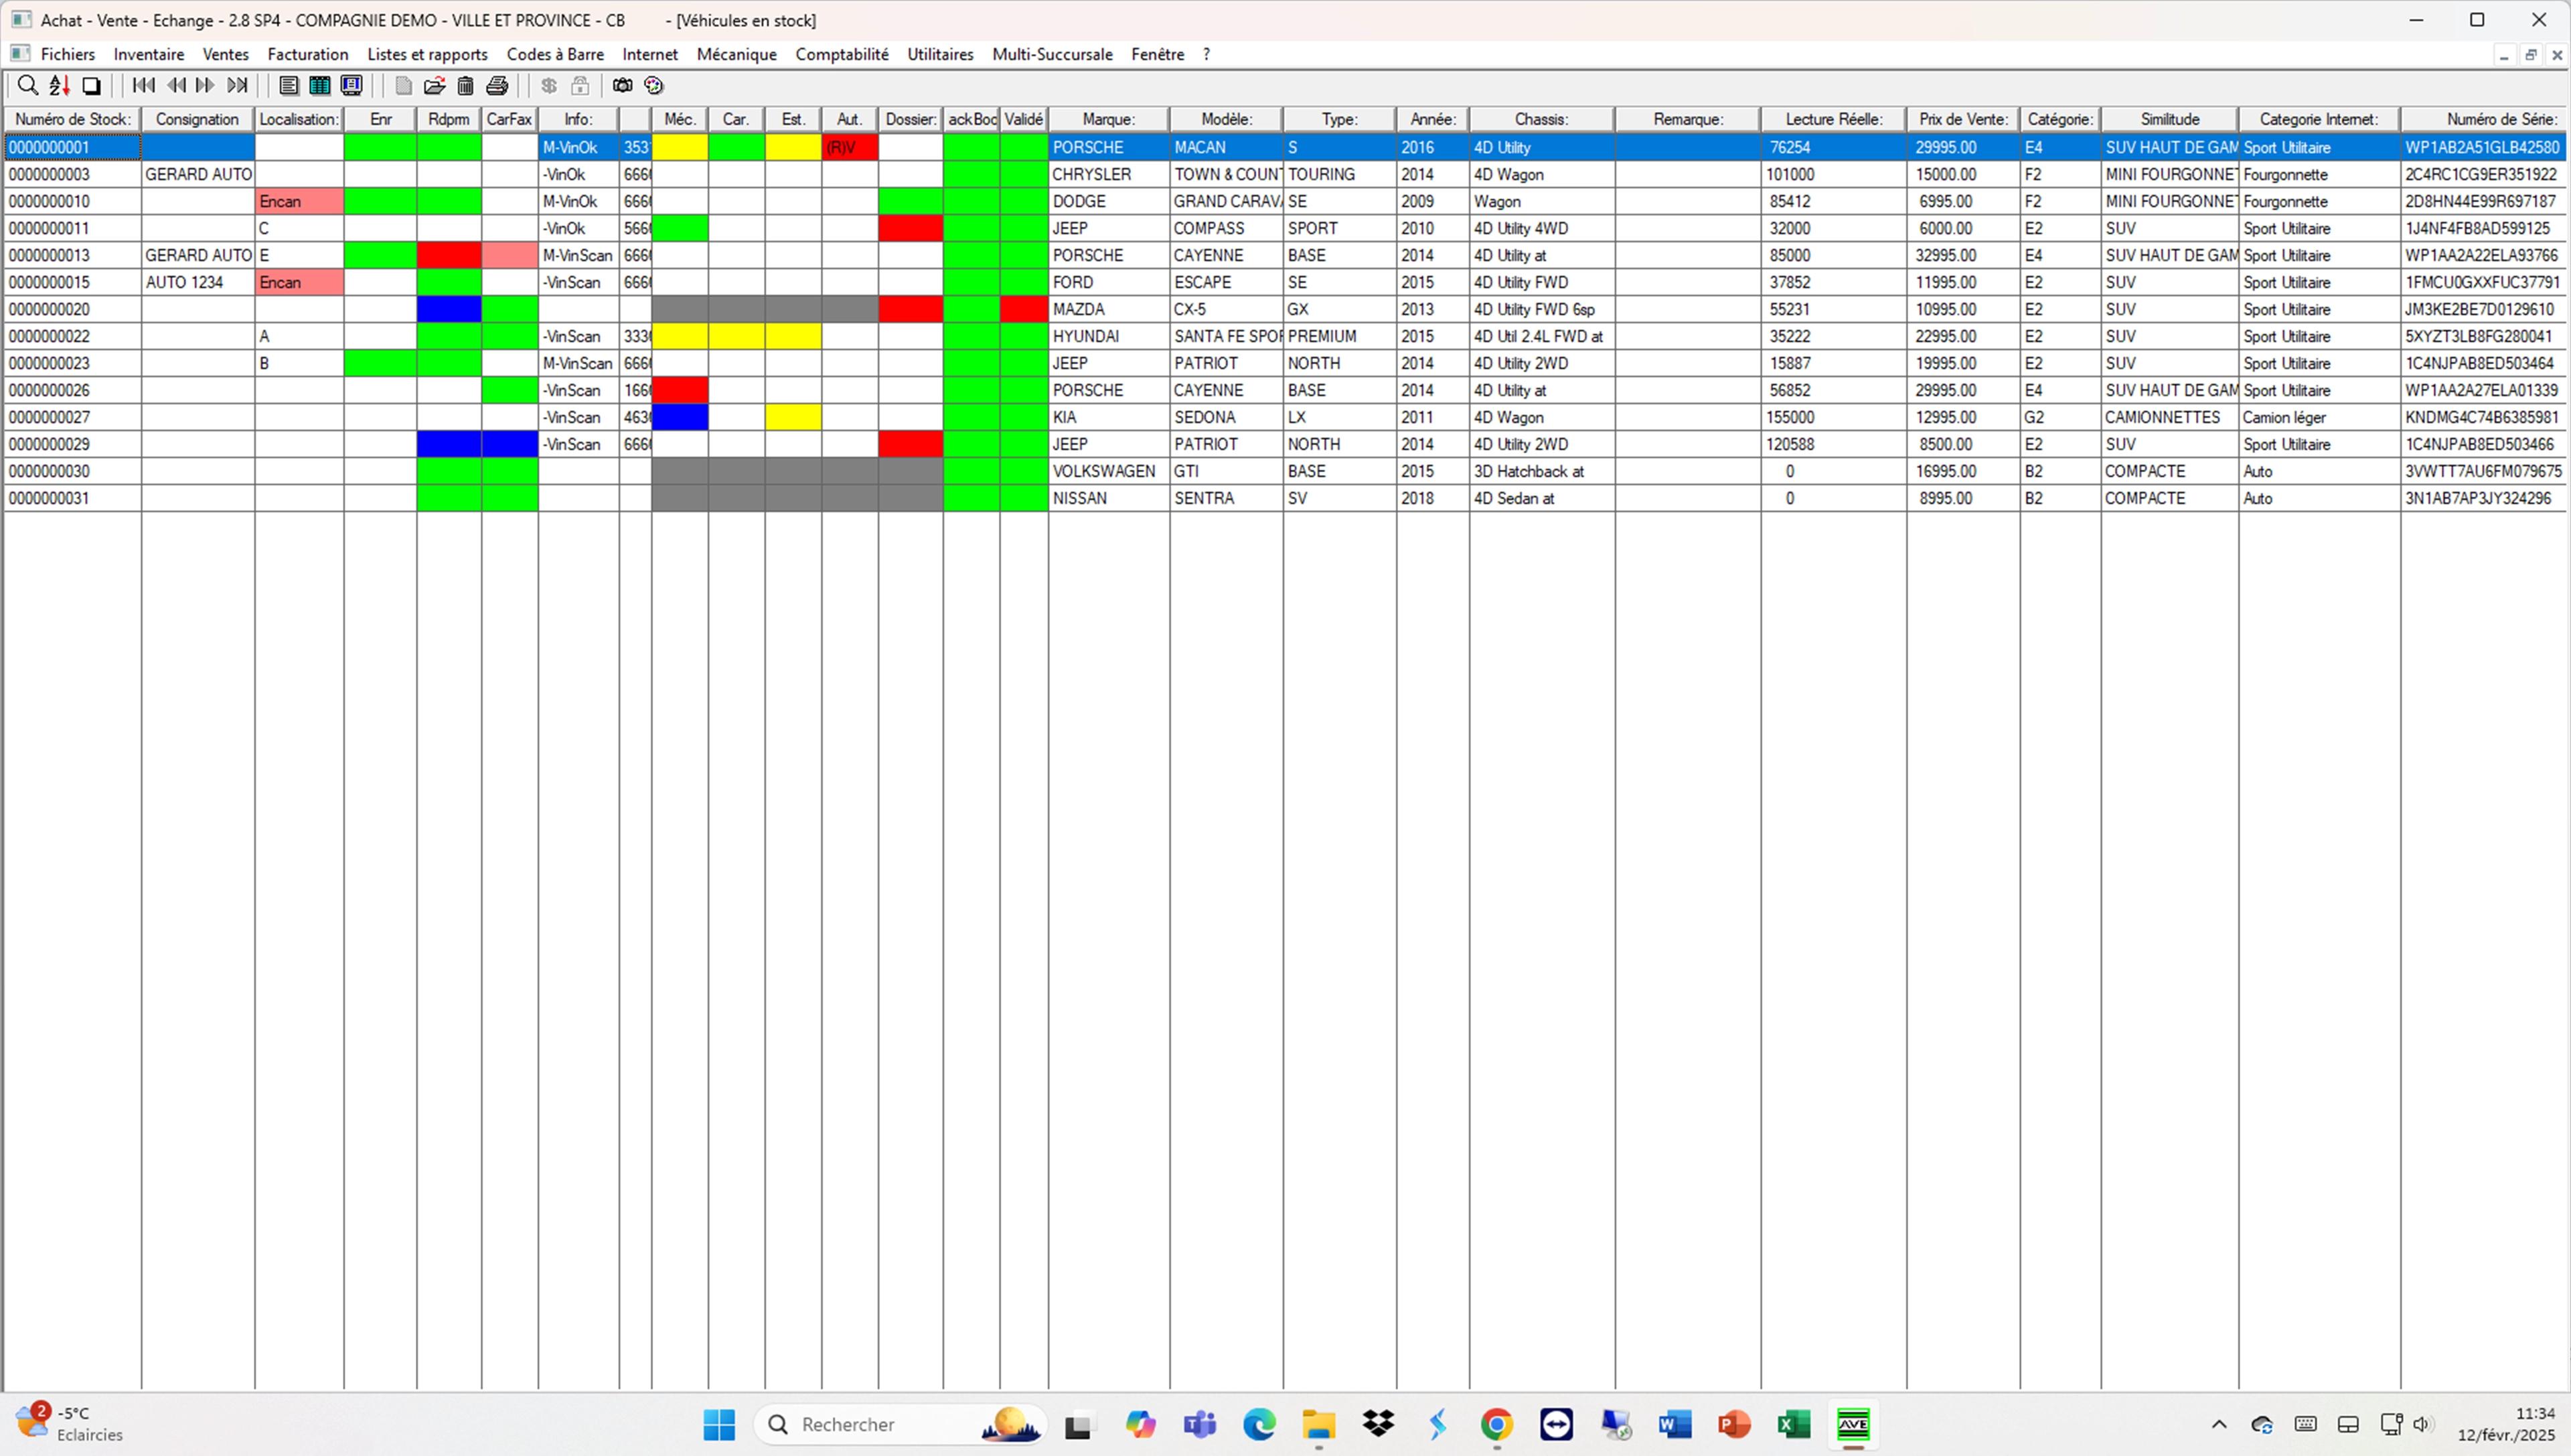
Task: Click the dollar sign toolbar icon
Action: (x=549, y=85)
